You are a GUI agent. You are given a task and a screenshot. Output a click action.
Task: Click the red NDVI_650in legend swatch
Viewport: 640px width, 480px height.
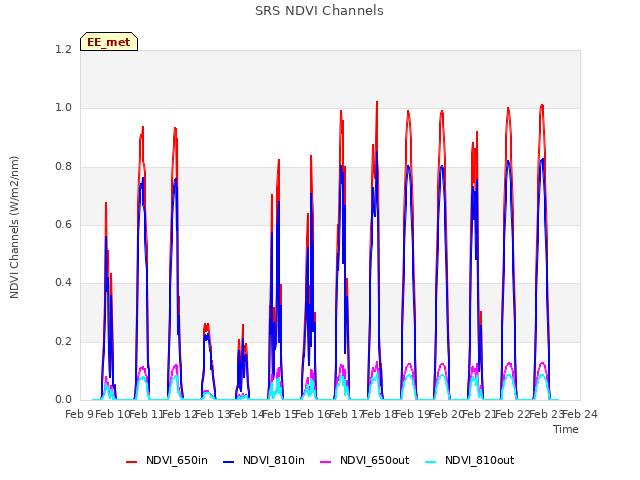(x=131, y=462)
